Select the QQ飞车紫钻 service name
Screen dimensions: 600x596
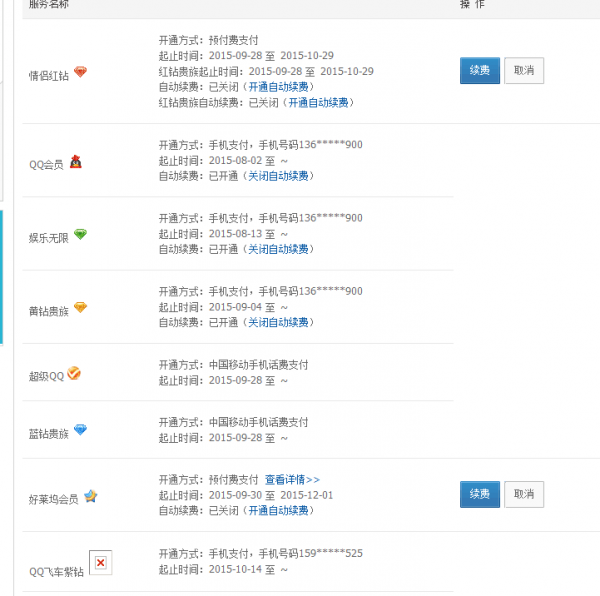(56, 572)
